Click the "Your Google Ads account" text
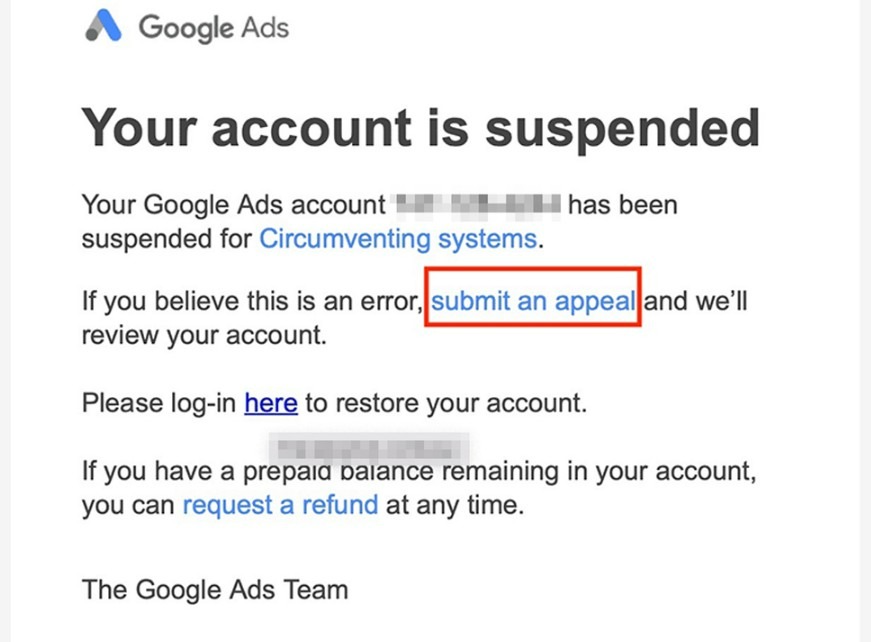 click(x=232, y=206)
